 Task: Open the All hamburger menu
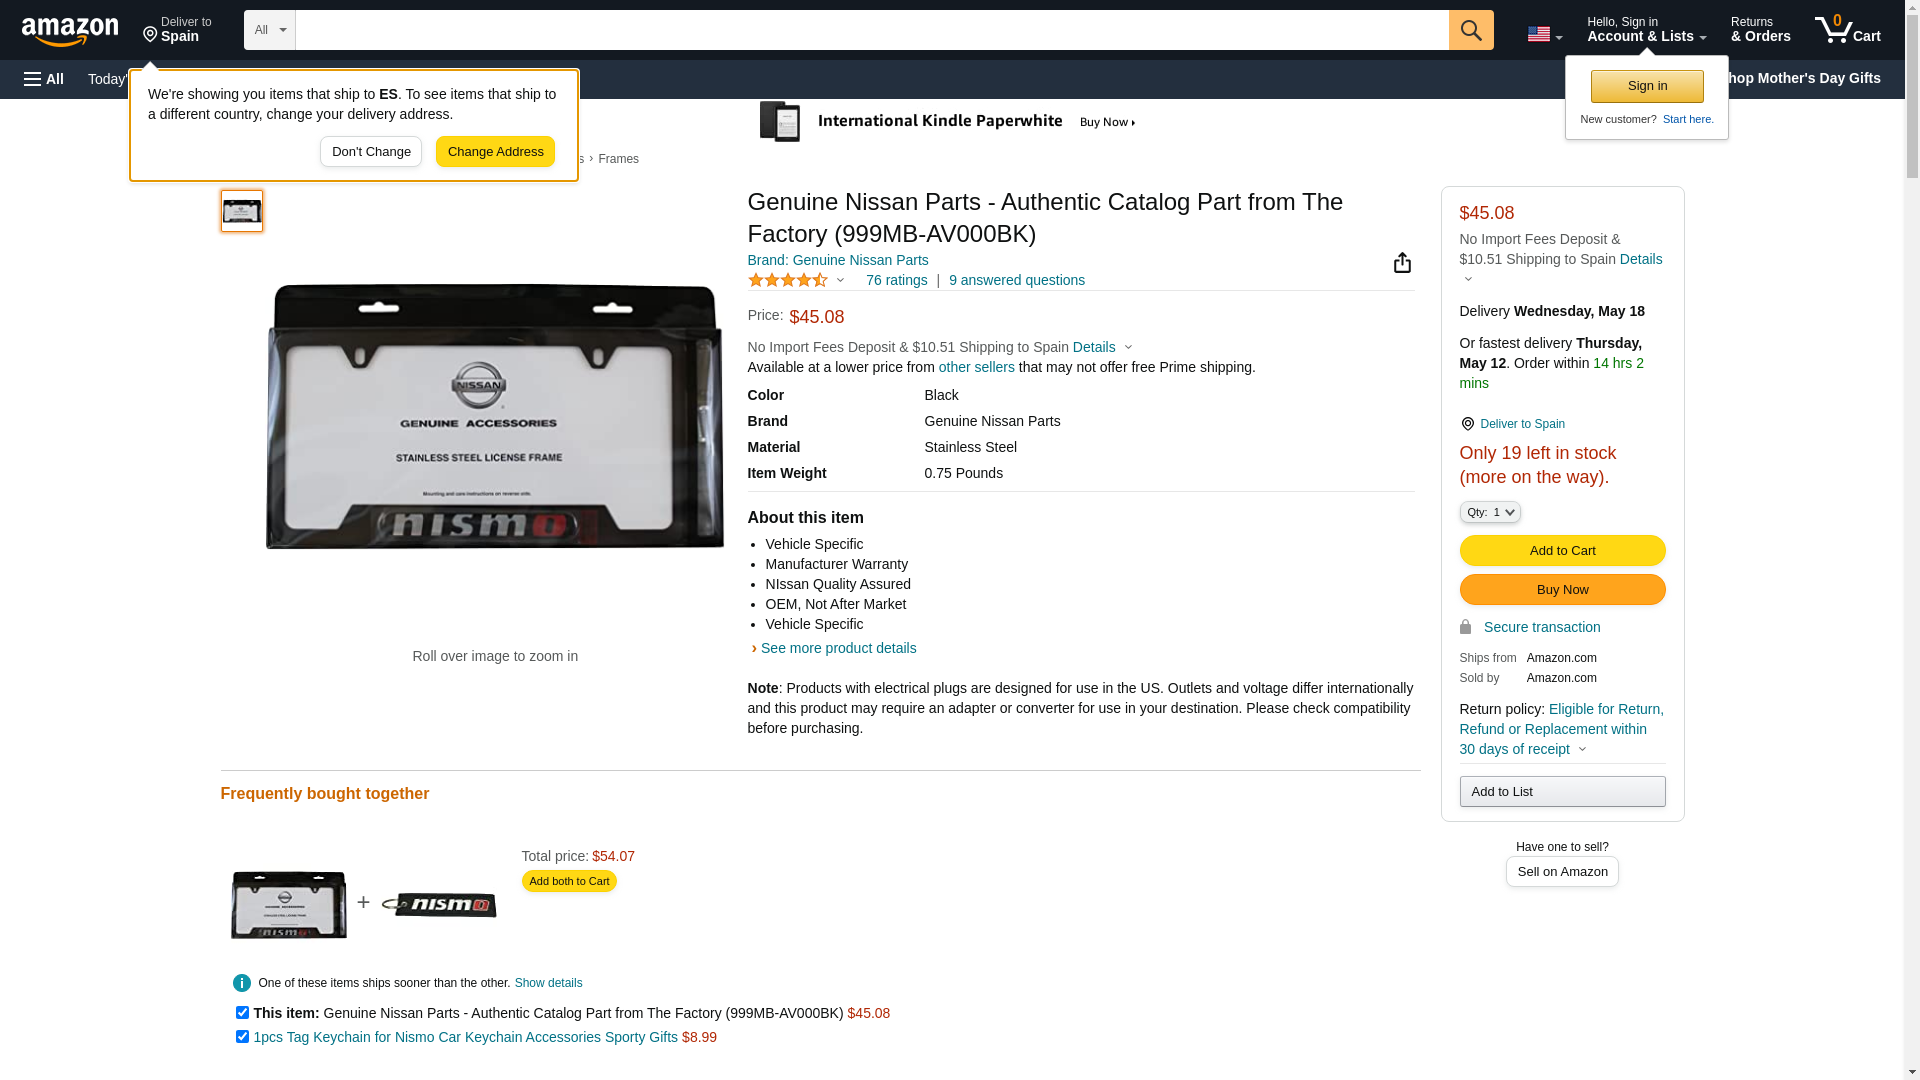tap(44, 79)
